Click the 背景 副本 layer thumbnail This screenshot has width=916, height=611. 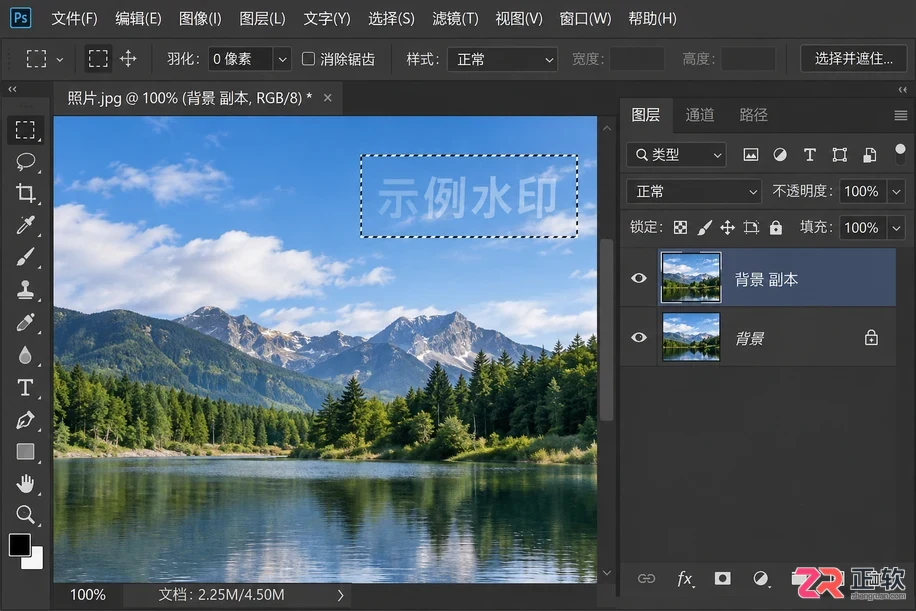[x=691, y=277]
